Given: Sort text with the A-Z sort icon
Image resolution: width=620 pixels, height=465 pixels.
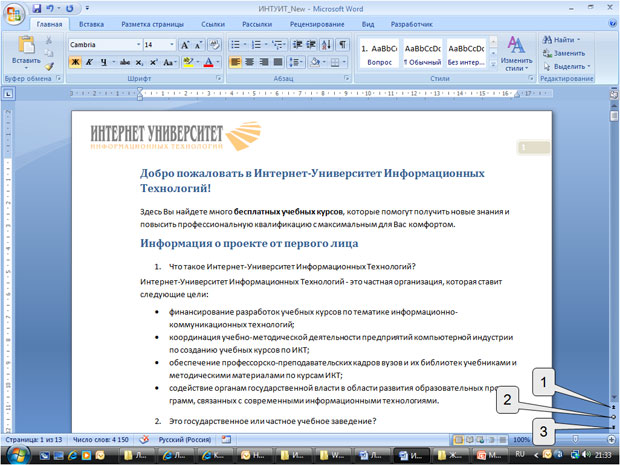Looking at the screenshot, I should (x=326, y=45).
